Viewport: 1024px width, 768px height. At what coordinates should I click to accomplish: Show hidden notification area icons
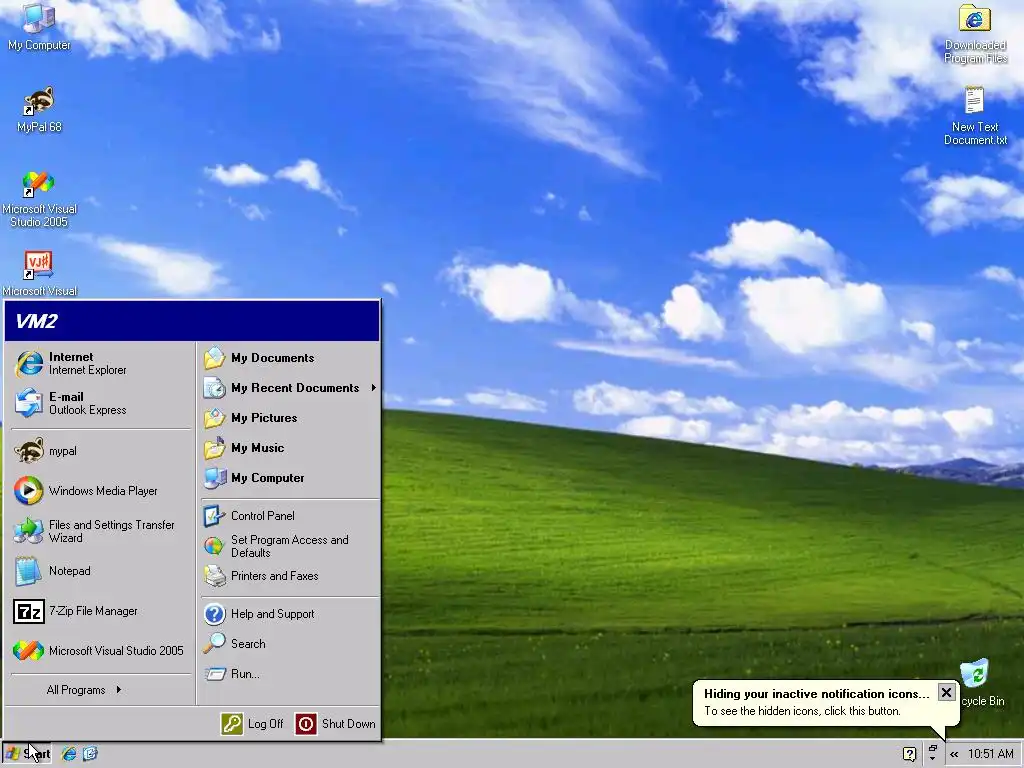coord(954,754)
